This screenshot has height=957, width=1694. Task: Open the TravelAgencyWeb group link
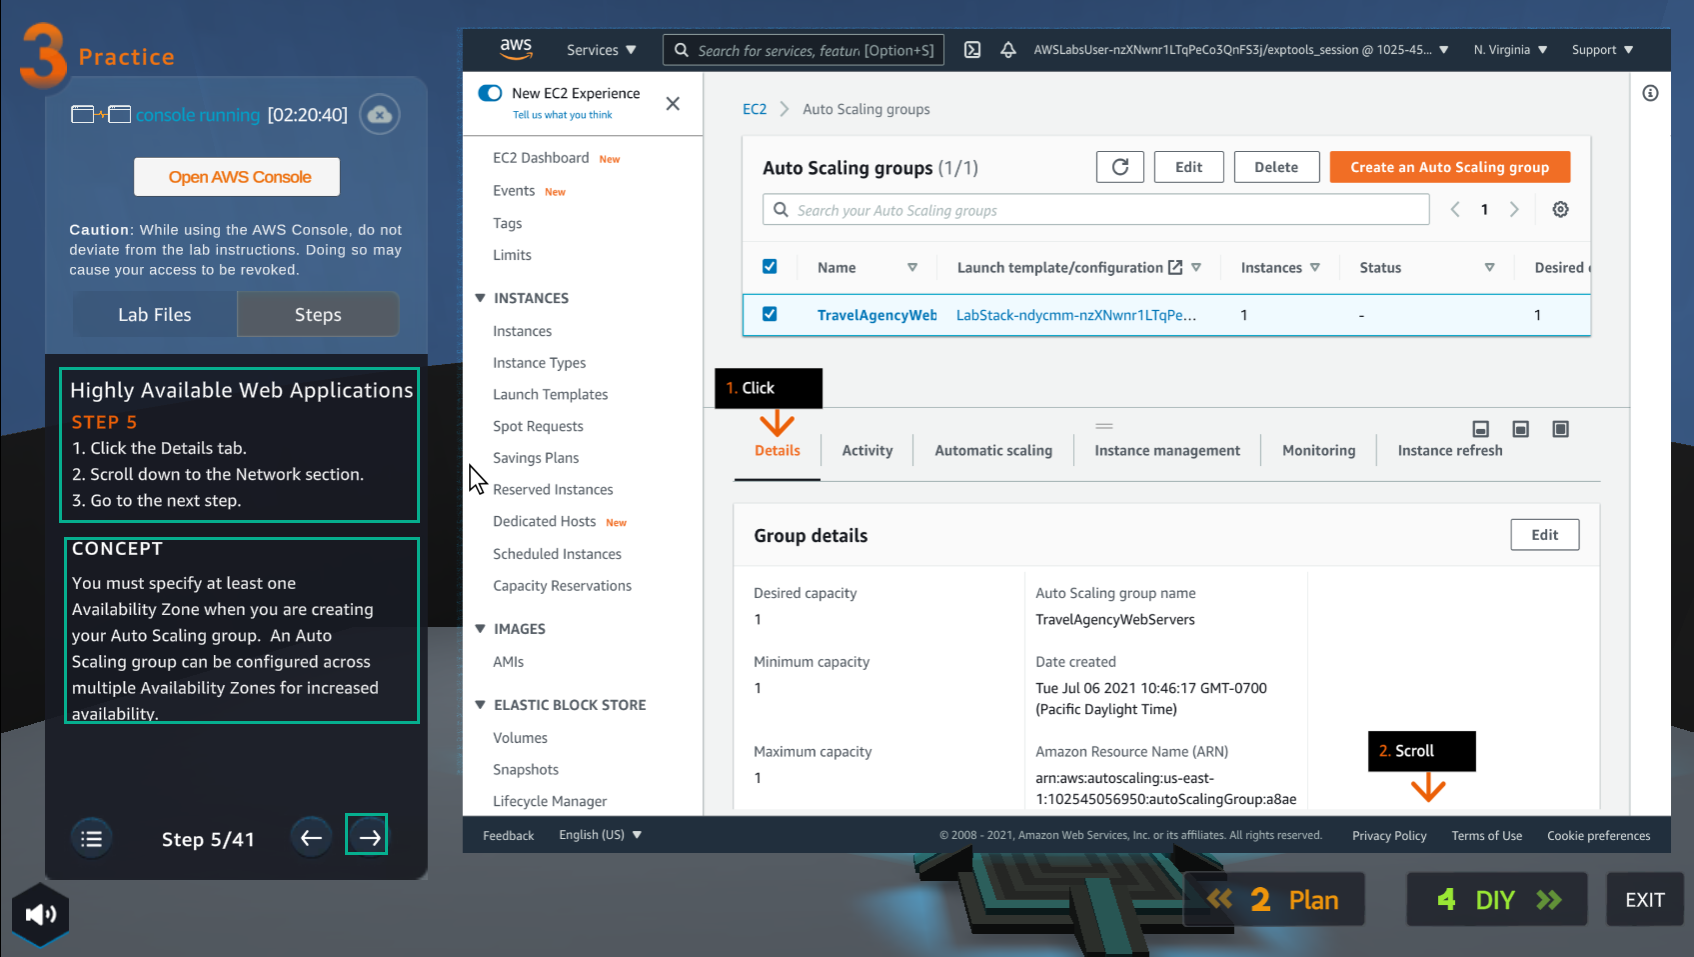click(x=877, y=315)
